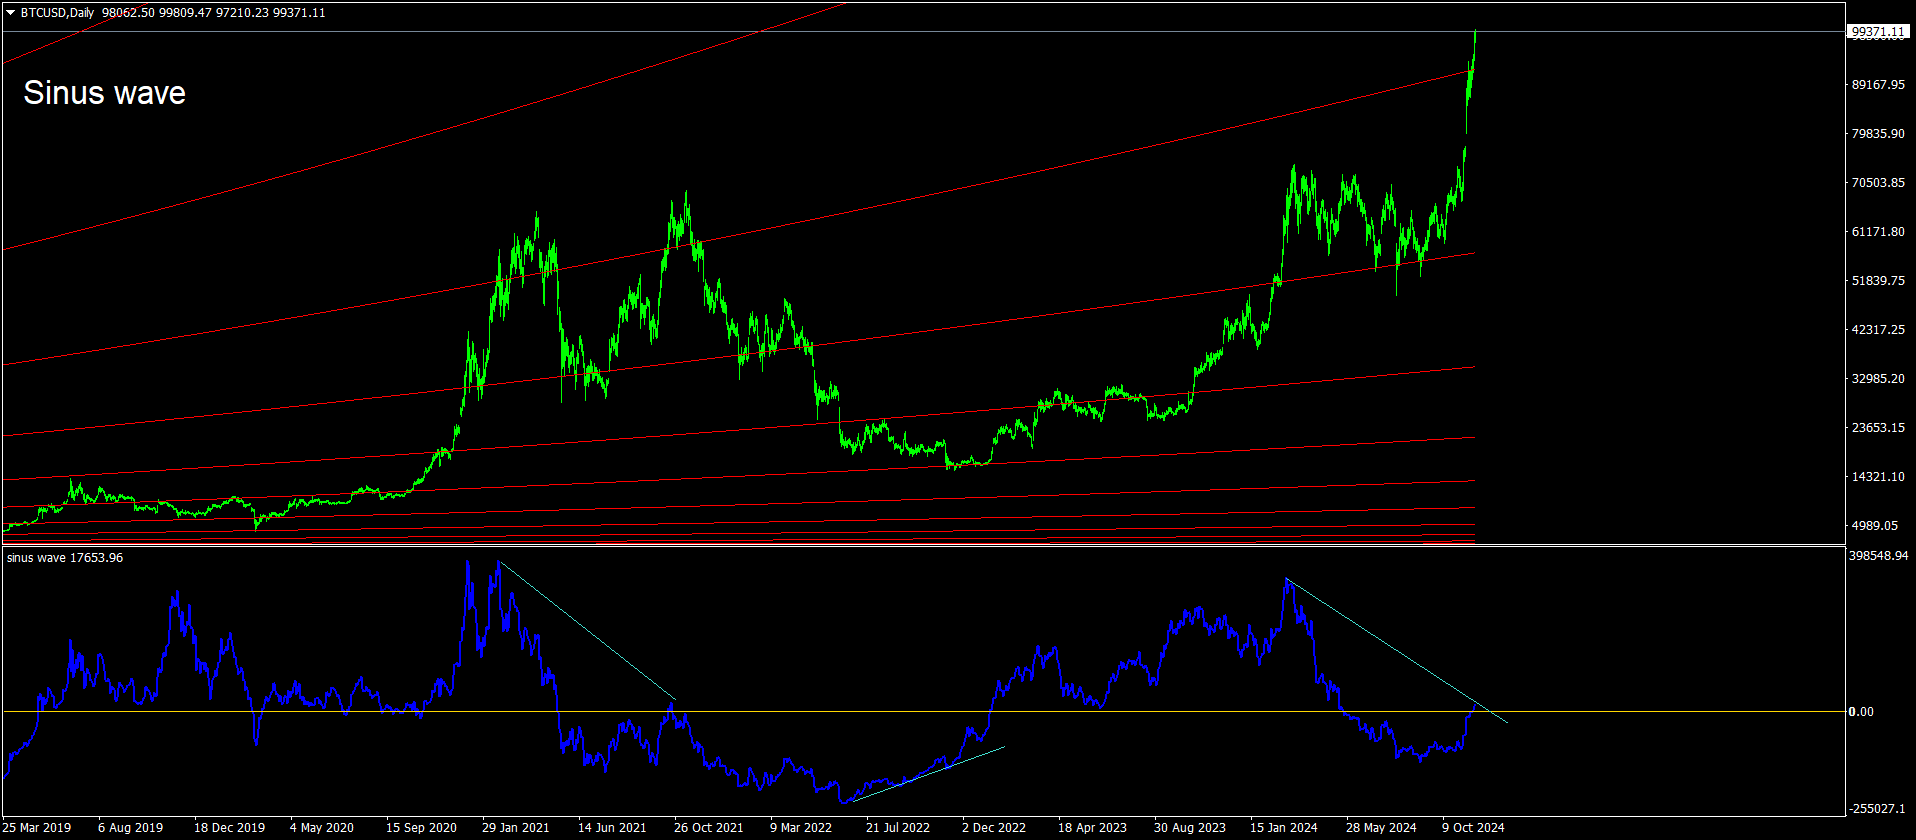Click the 30 Aug 2023 date label
This screenshot has width=1916, height=840.
pyautogui.click(x=1190, y=828)
